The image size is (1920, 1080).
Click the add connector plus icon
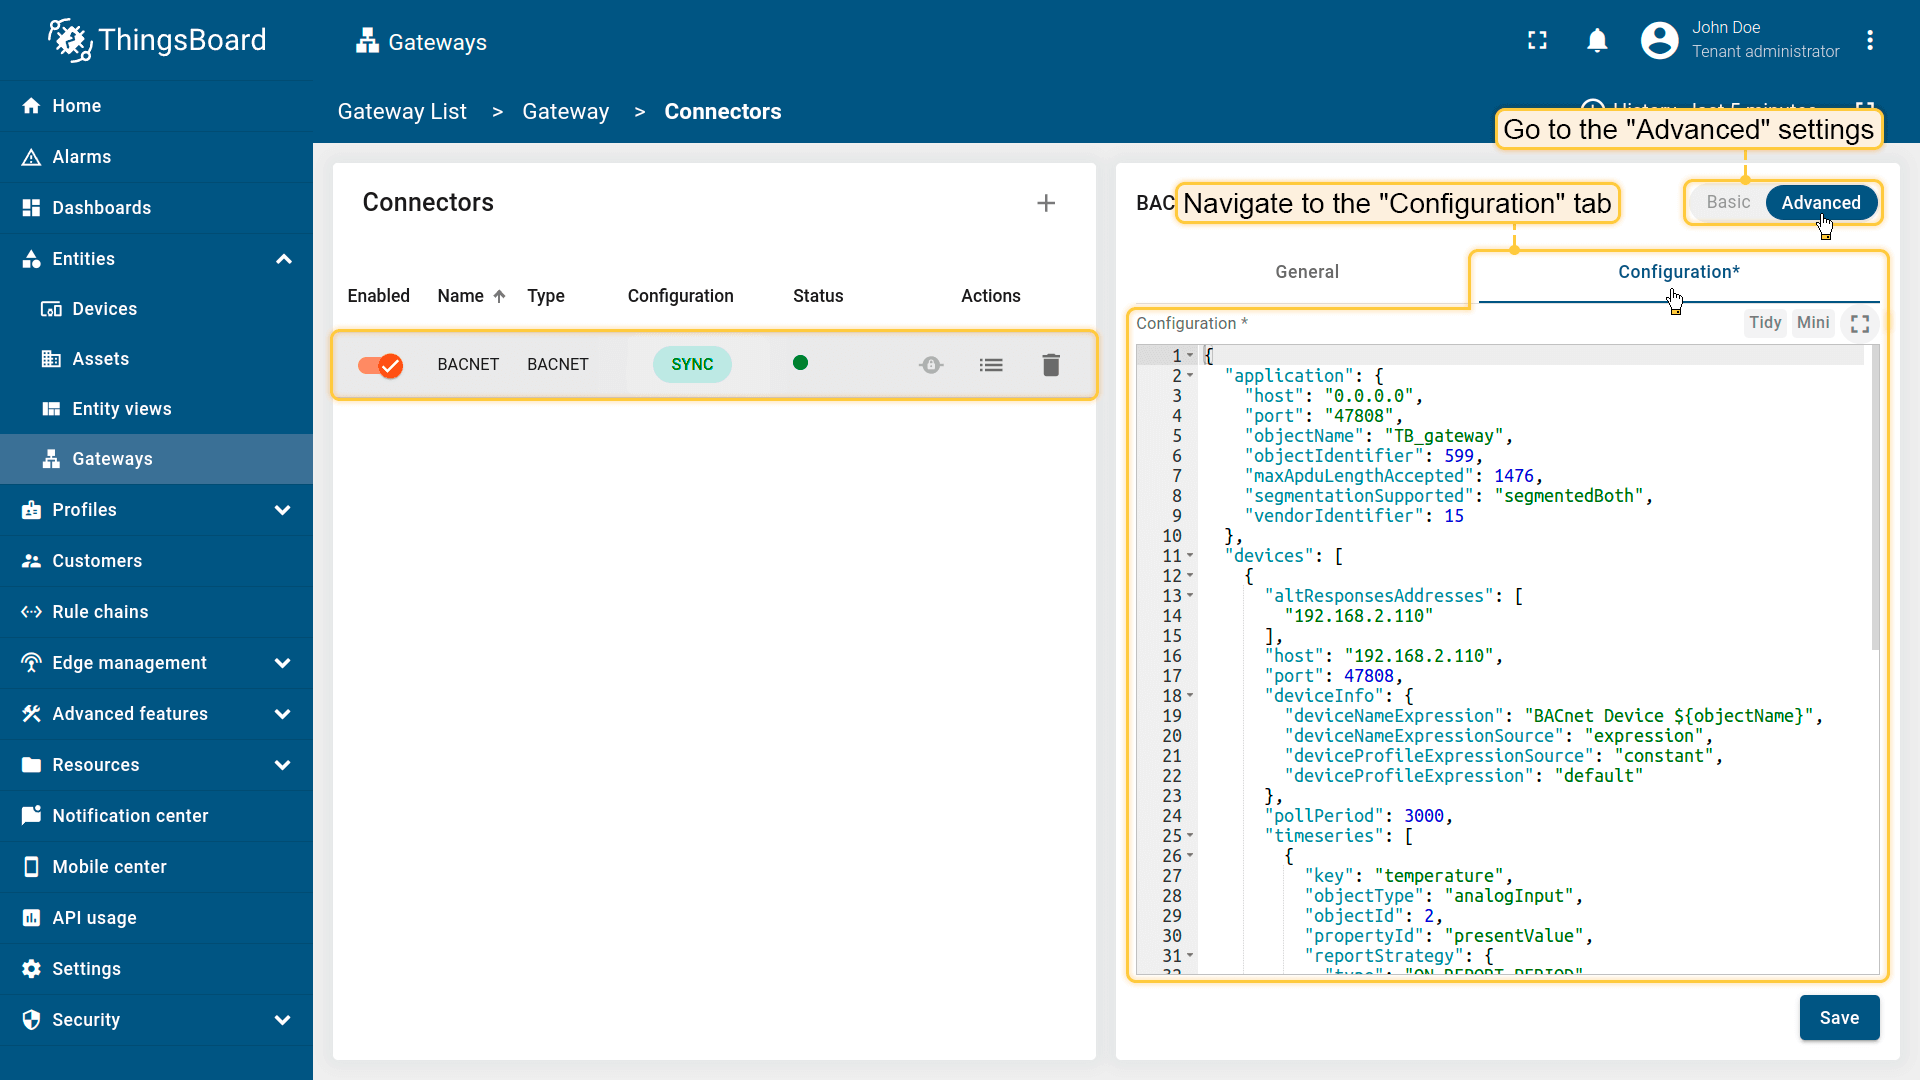tap(1046, 203)
